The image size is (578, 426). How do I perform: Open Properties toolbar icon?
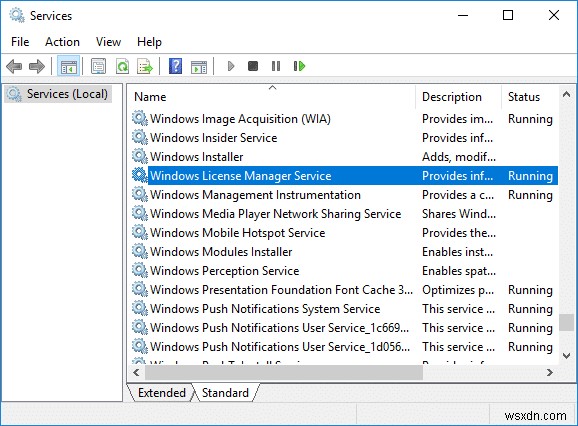[98, 67]
